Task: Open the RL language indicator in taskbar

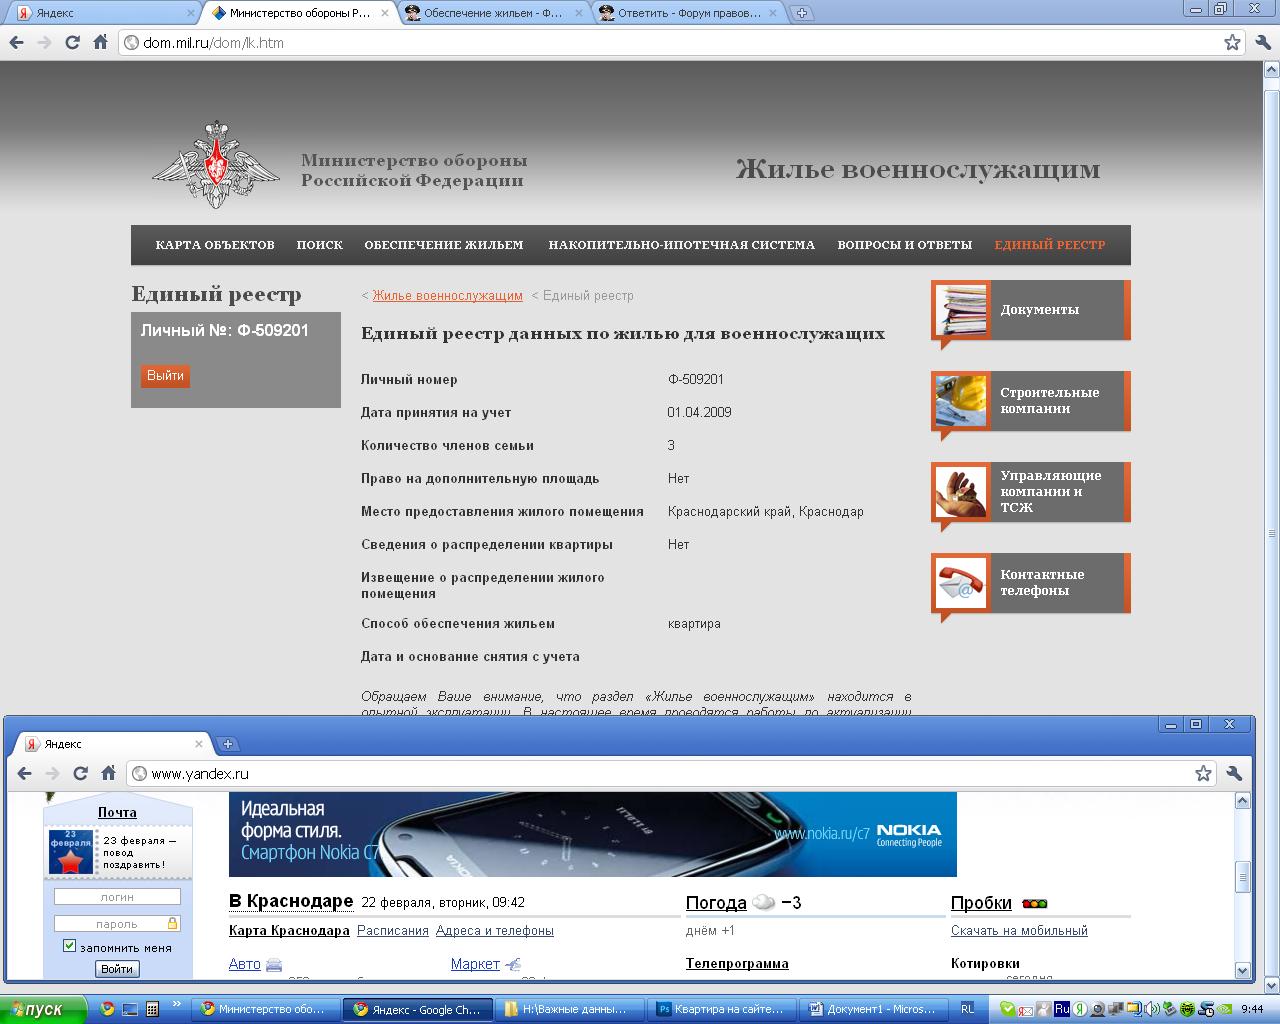Action: point(967,1009)
